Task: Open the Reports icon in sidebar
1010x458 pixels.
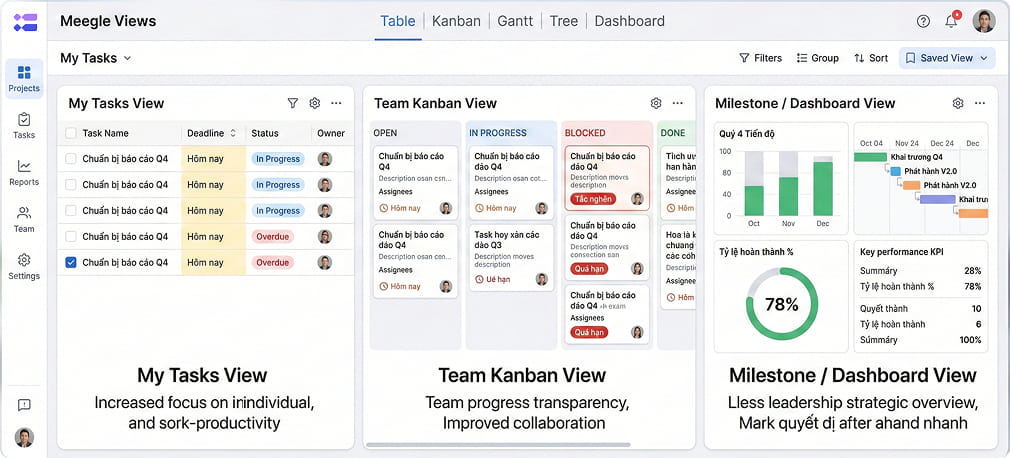Action: [x=24, y=172]
